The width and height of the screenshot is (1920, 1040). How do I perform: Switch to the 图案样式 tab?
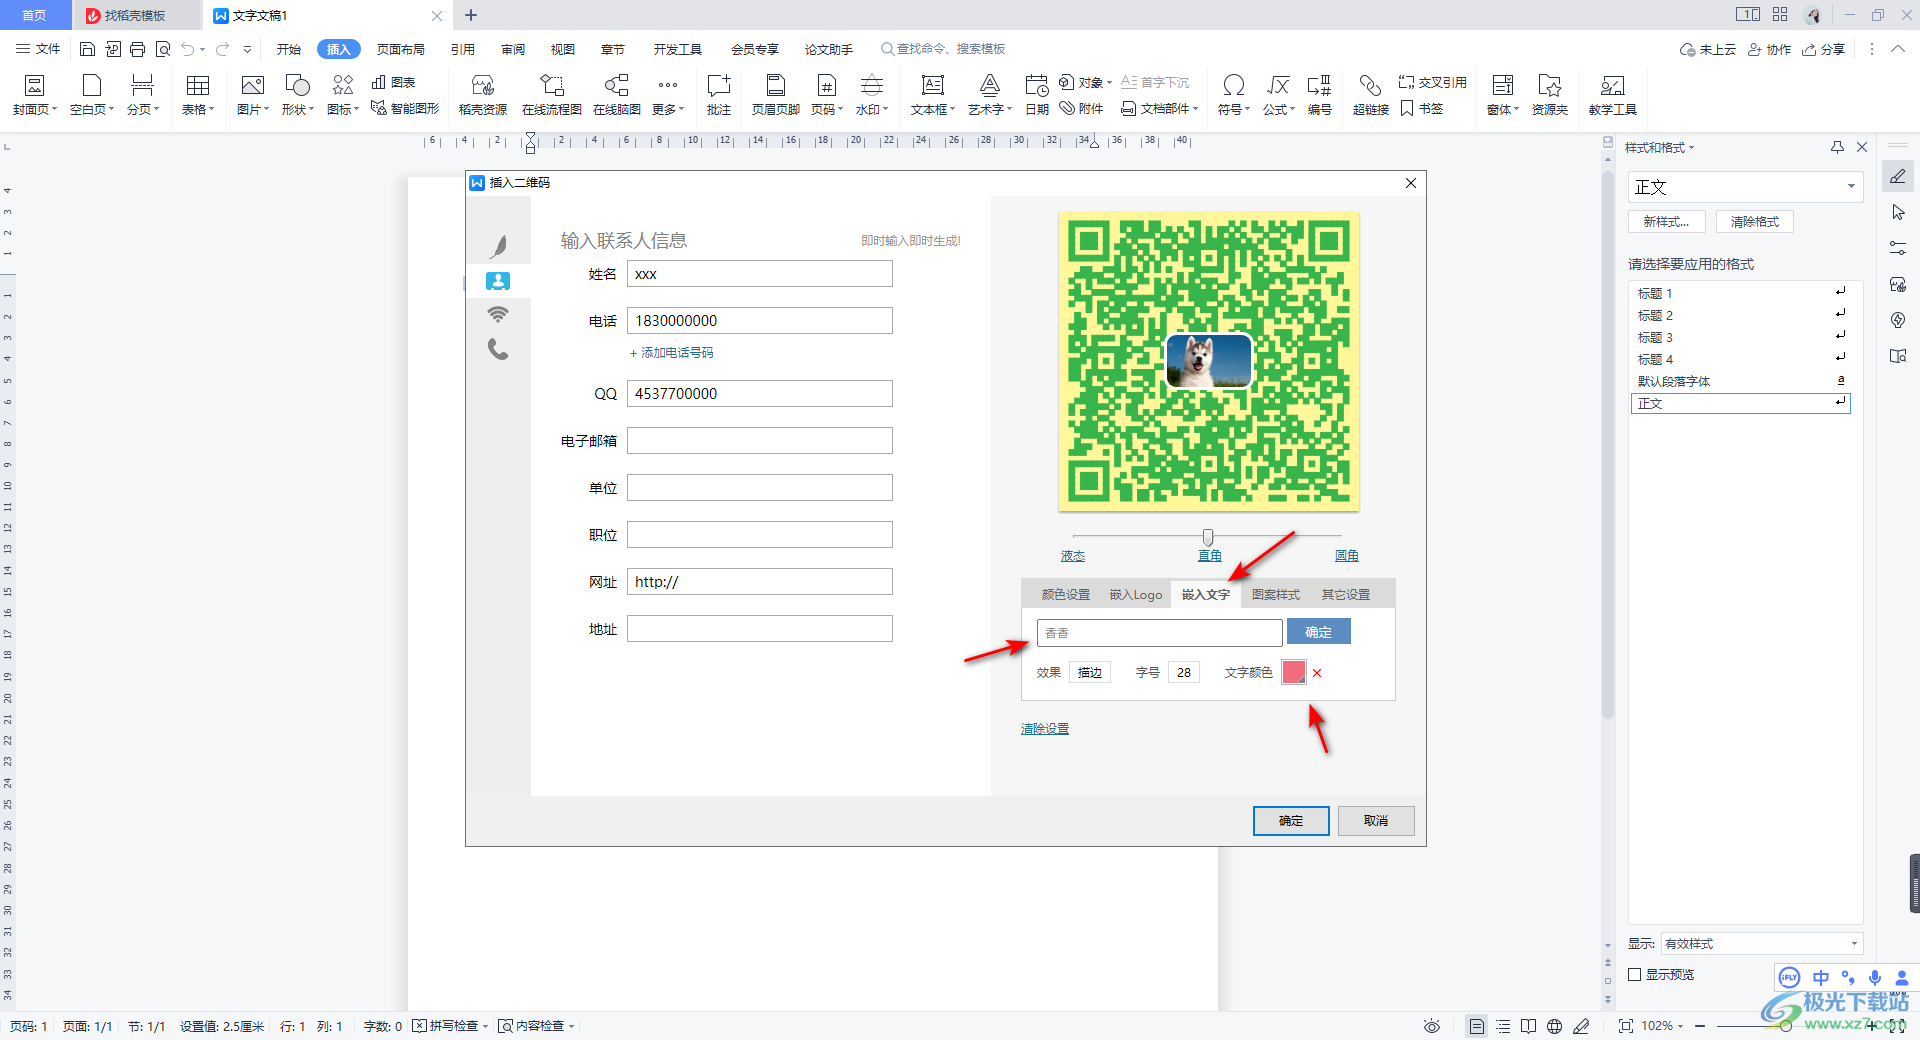(1276, 595)
